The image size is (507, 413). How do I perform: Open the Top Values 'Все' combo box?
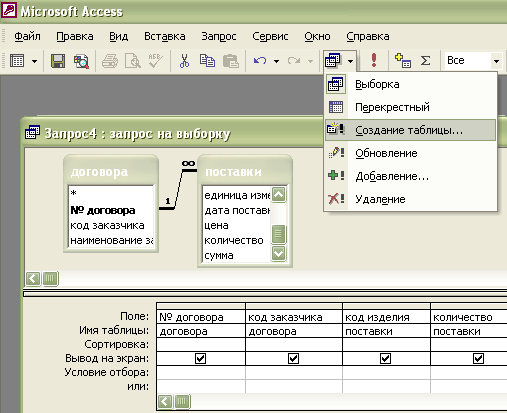[x=473, y=61]
